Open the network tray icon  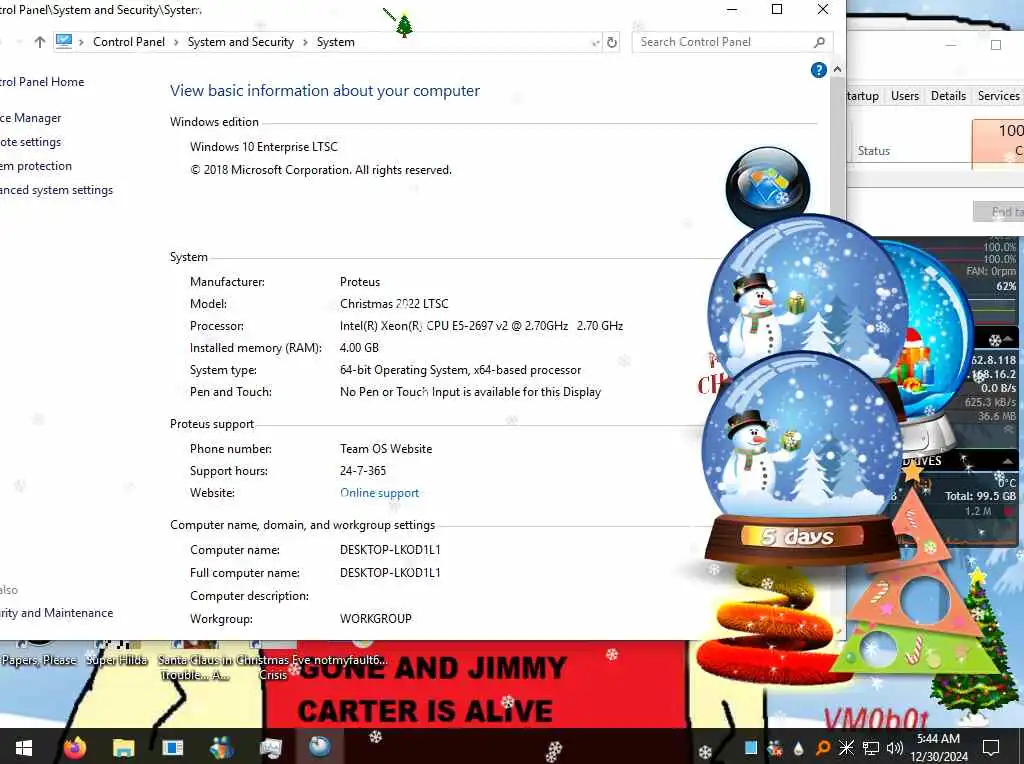tap(871, 748)
